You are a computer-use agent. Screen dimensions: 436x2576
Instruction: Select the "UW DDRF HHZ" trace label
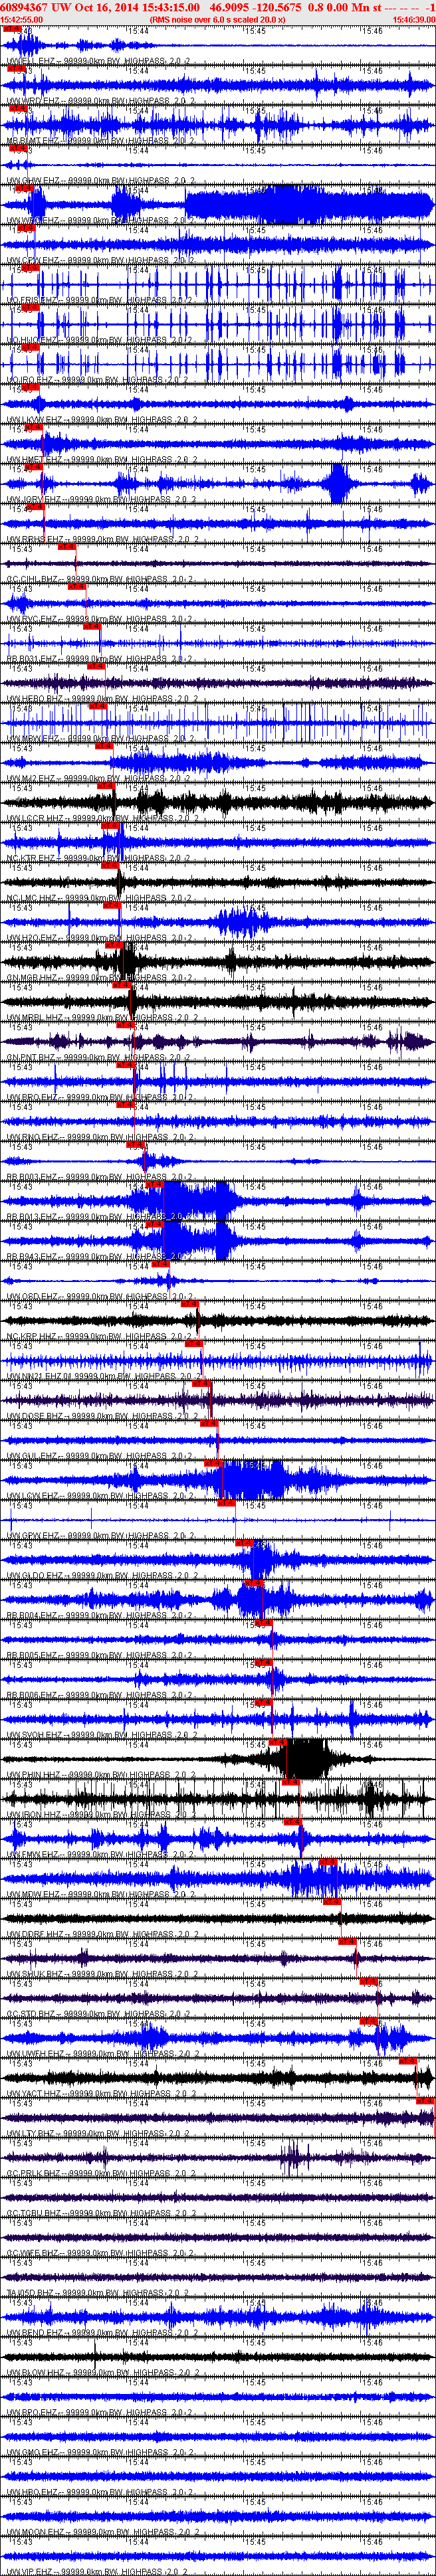tap(101, 1935)
